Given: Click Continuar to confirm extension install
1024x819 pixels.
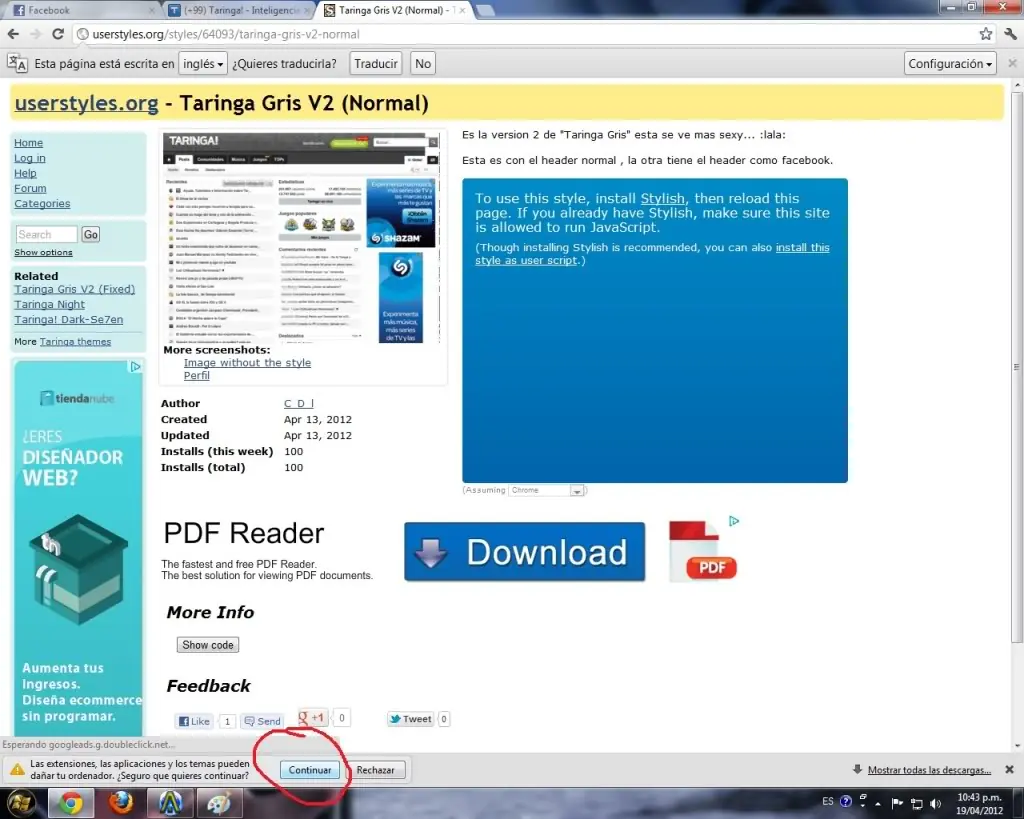Looking at the screenshot, I should coord(310,770).
